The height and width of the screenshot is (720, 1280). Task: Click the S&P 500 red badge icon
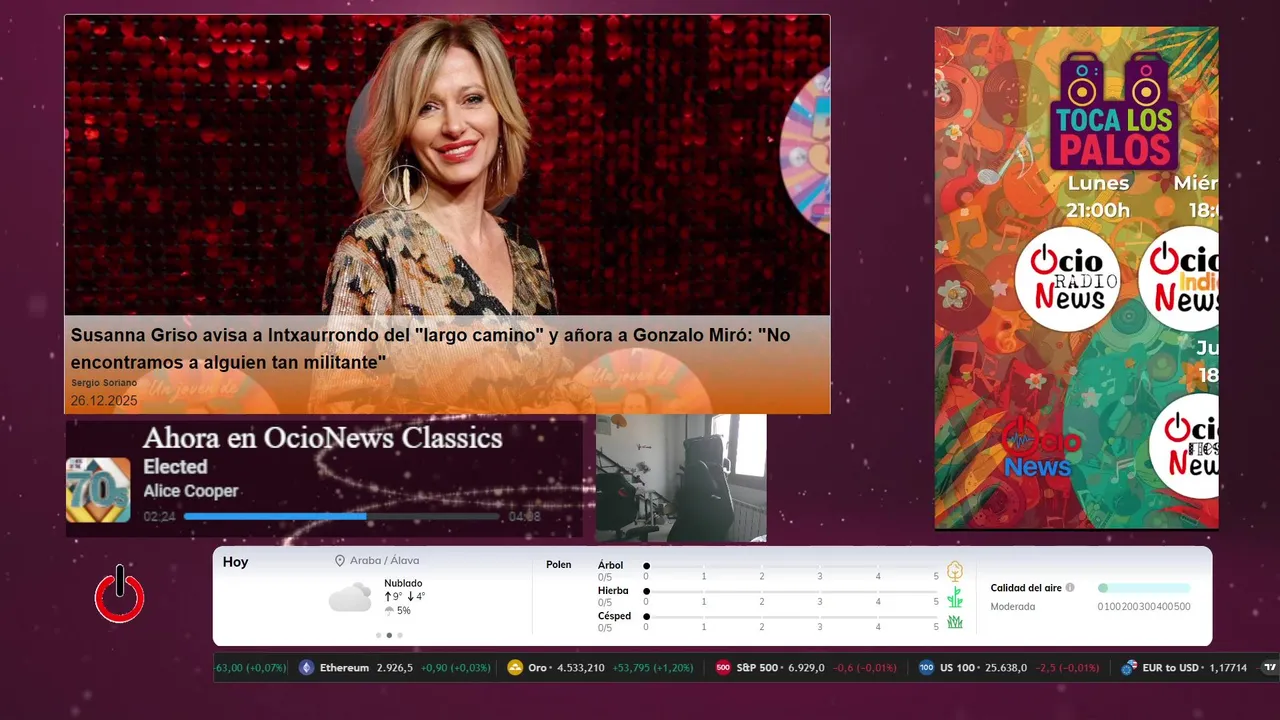(x=723, y=668)
